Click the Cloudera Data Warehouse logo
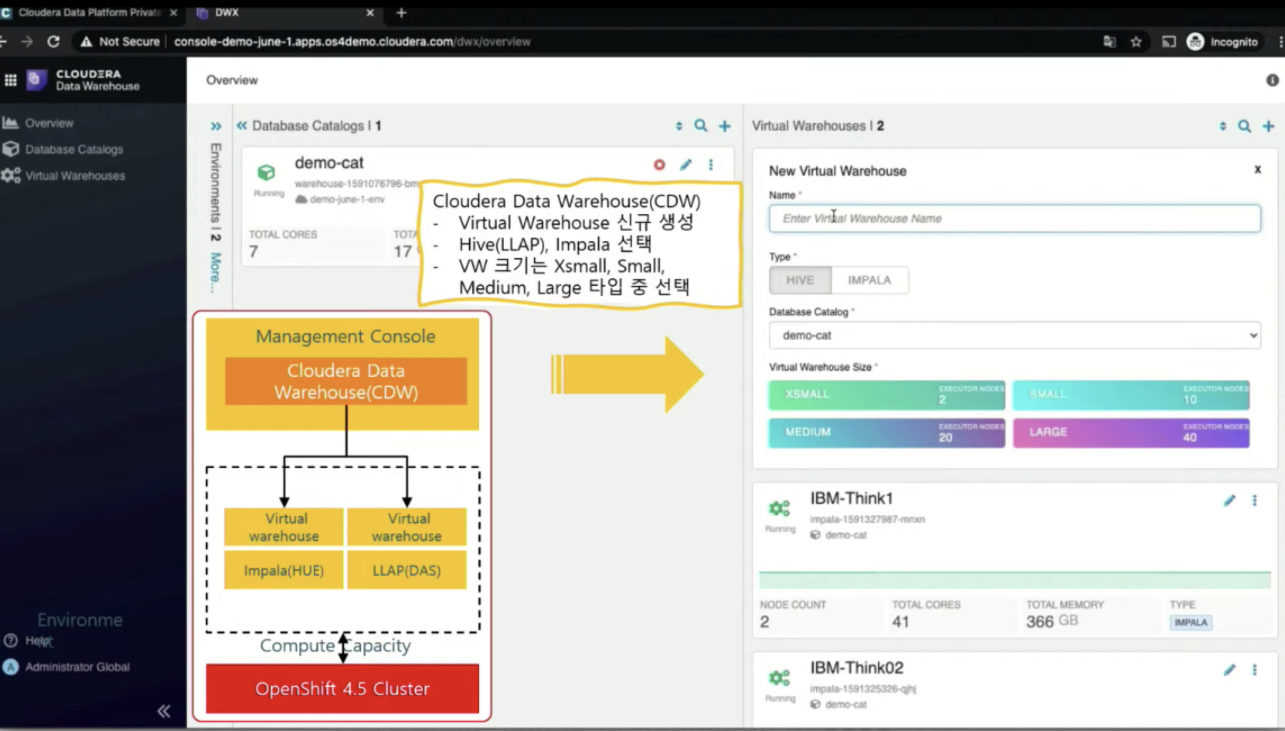The image size is (1285, 731). coord(84,80)
